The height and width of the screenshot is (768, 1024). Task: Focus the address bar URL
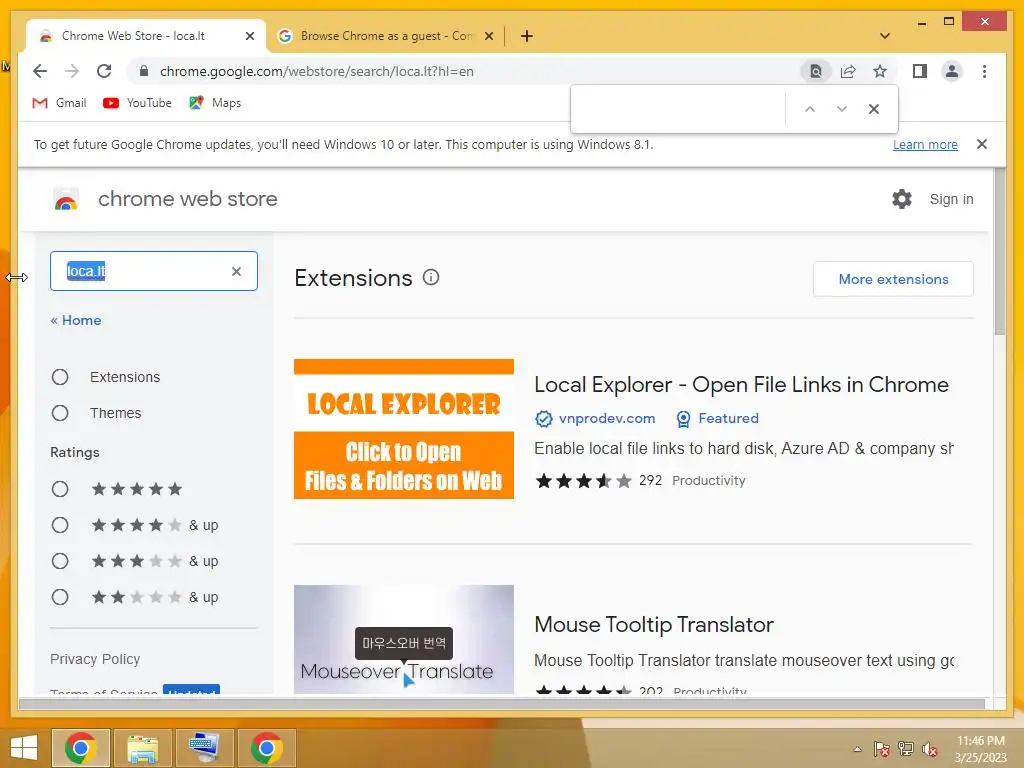(317, 71)
